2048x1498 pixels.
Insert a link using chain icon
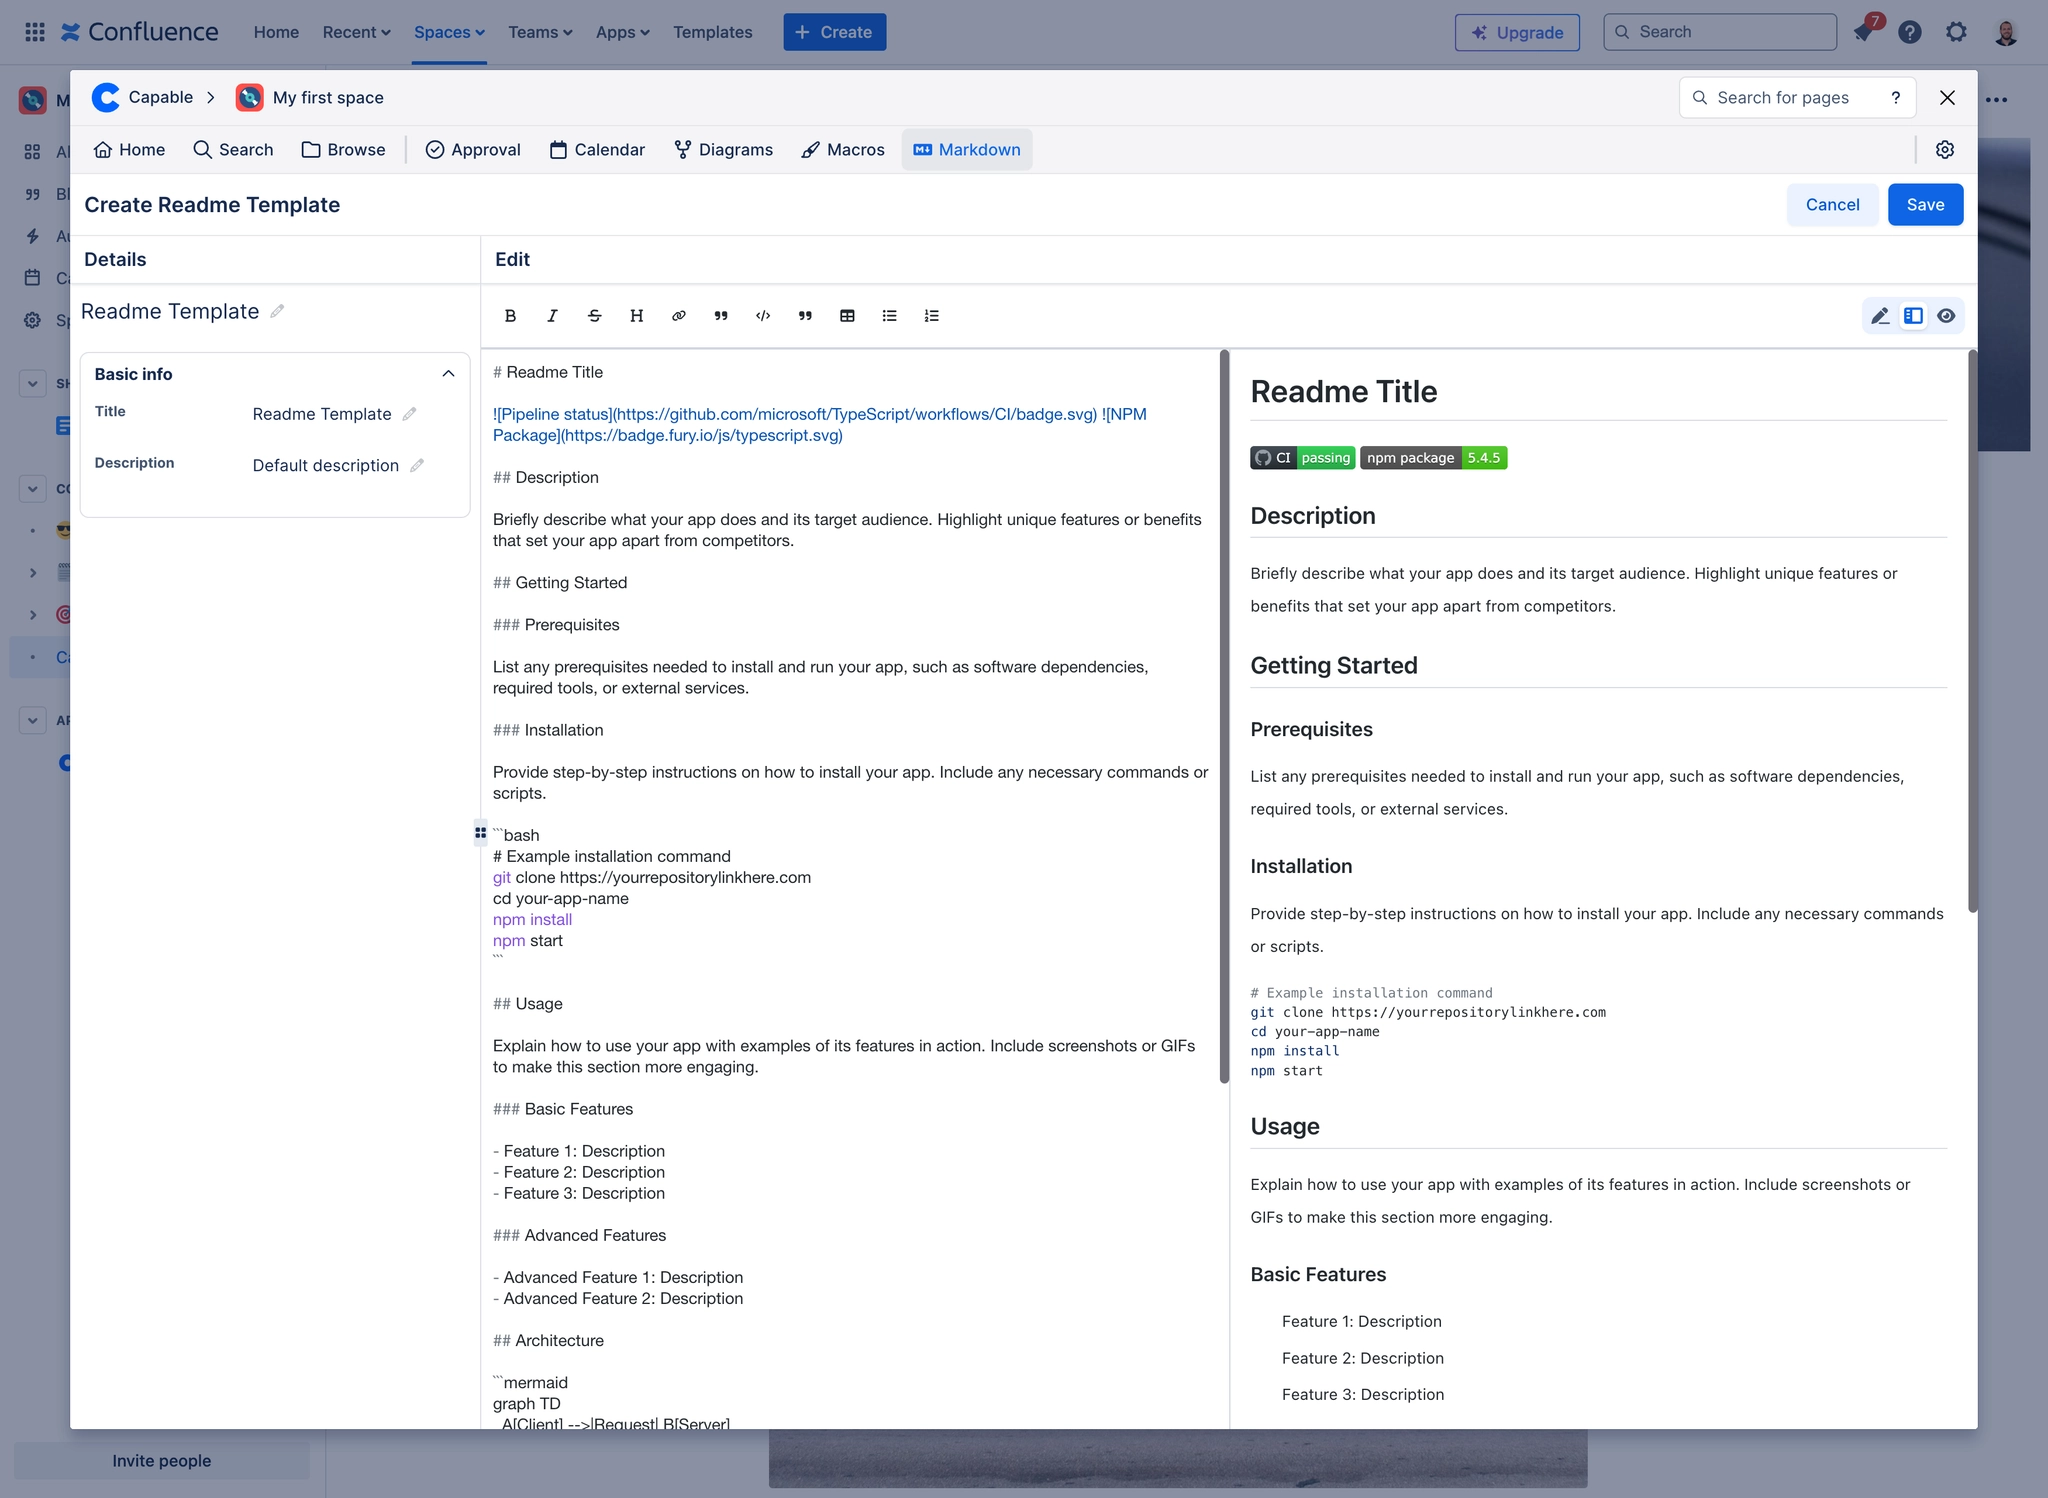point(678,316)
